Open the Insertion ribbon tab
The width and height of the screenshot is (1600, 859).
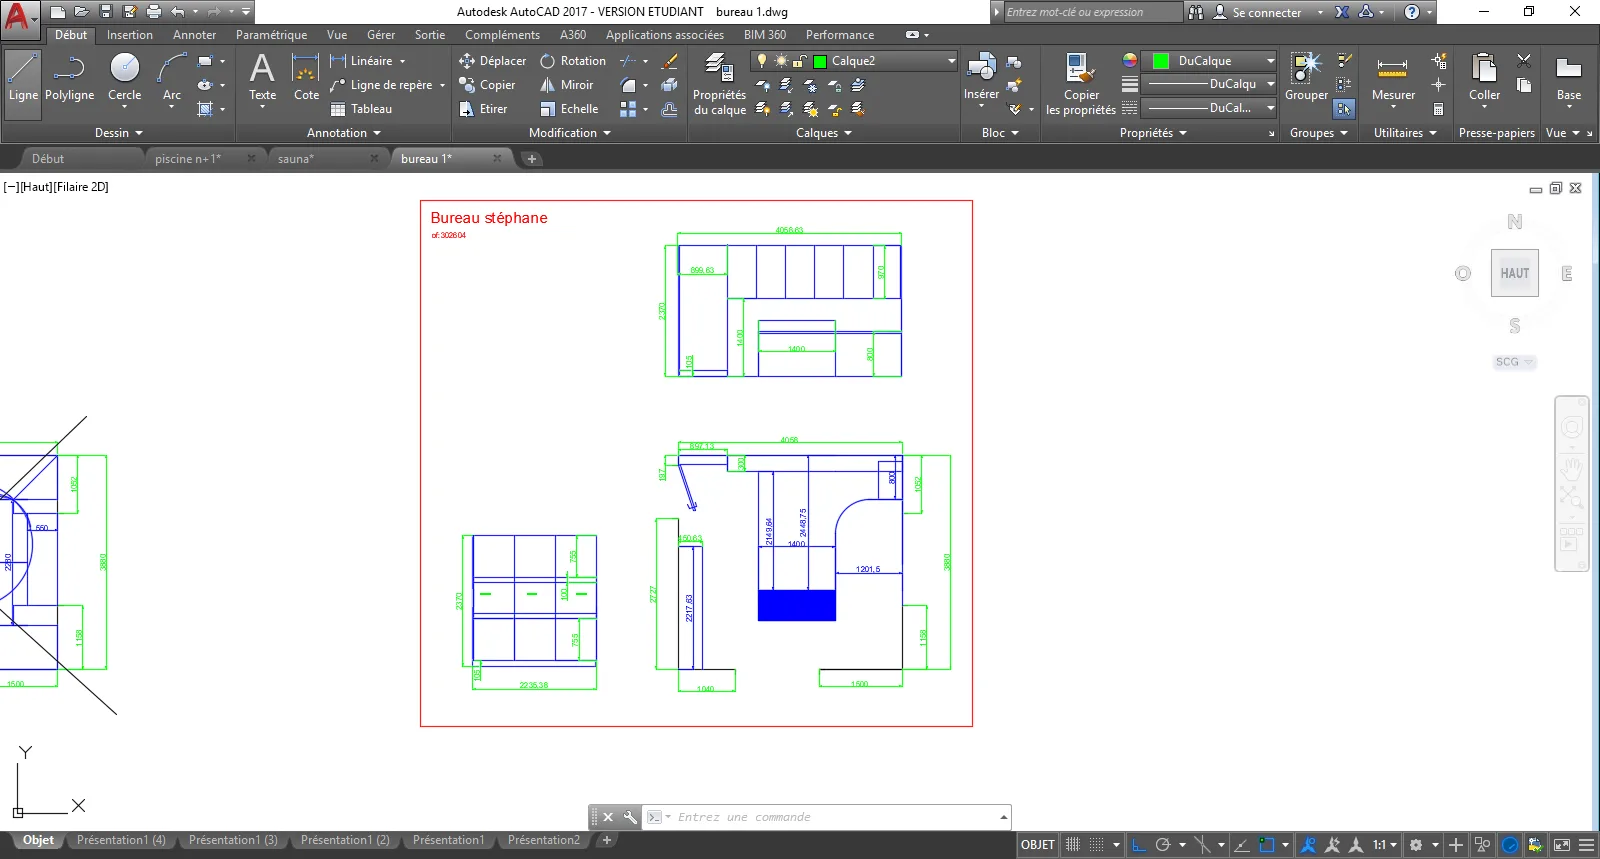[x=130, y=35]
